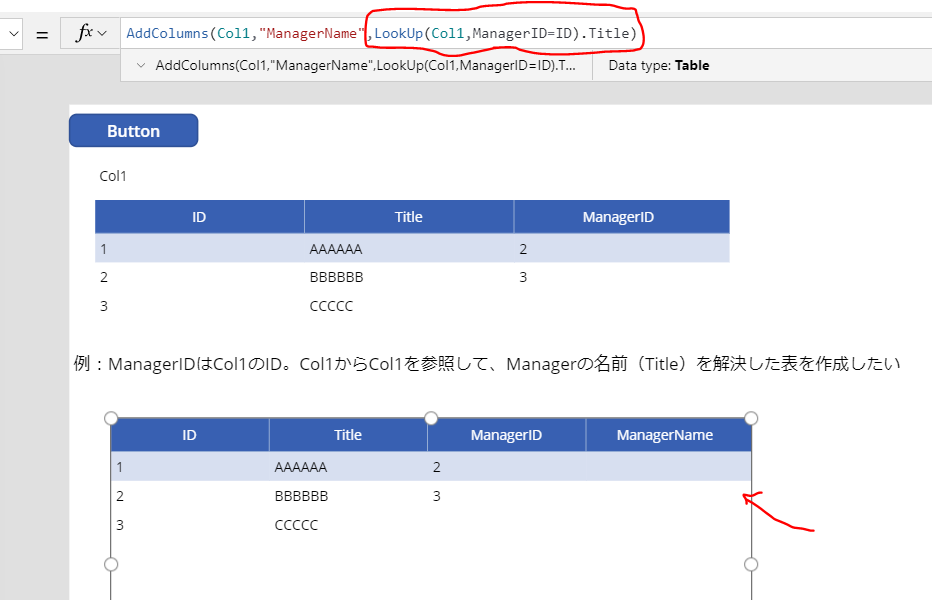The width and height of the screenshot is (932, 600).
Task: Click the ManagerID header in lower table
Action: (x=506, y=435)
